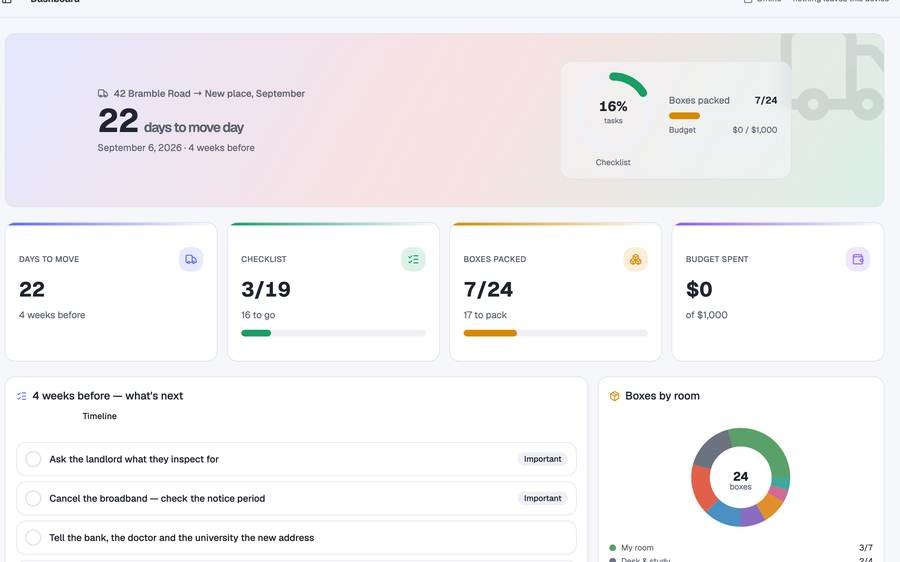
Task: Click the '$0 / $1,000' budget value
Action: 755,130
